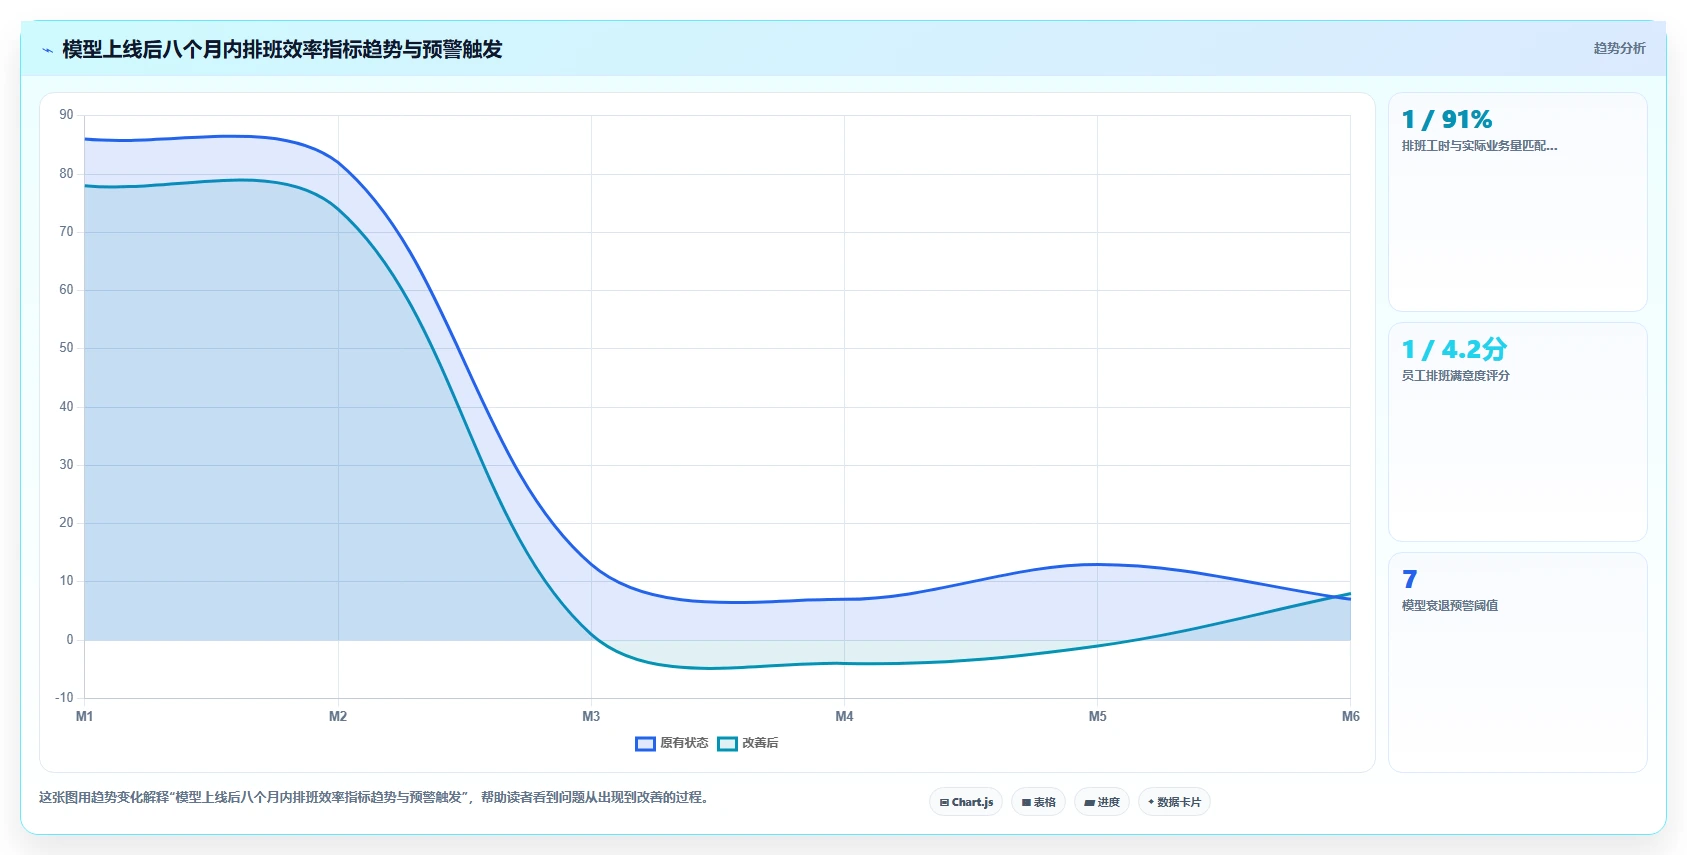Click the 30 y-axis tick label
This screenshot has width=1687, height=855.
click(66, 465)
